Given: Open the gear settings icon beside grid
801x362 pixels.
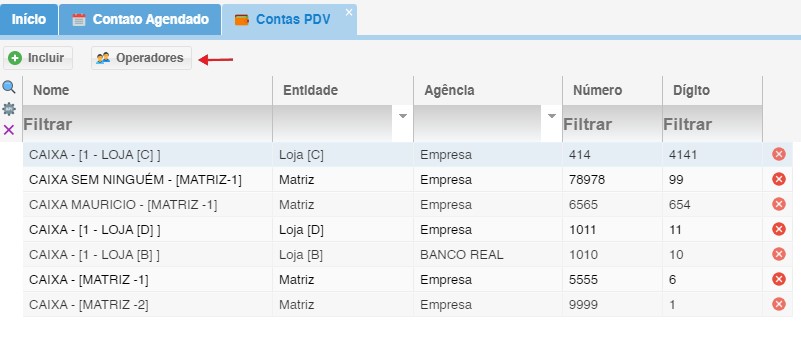Looking at the screenshot, I should coord(9,109).
